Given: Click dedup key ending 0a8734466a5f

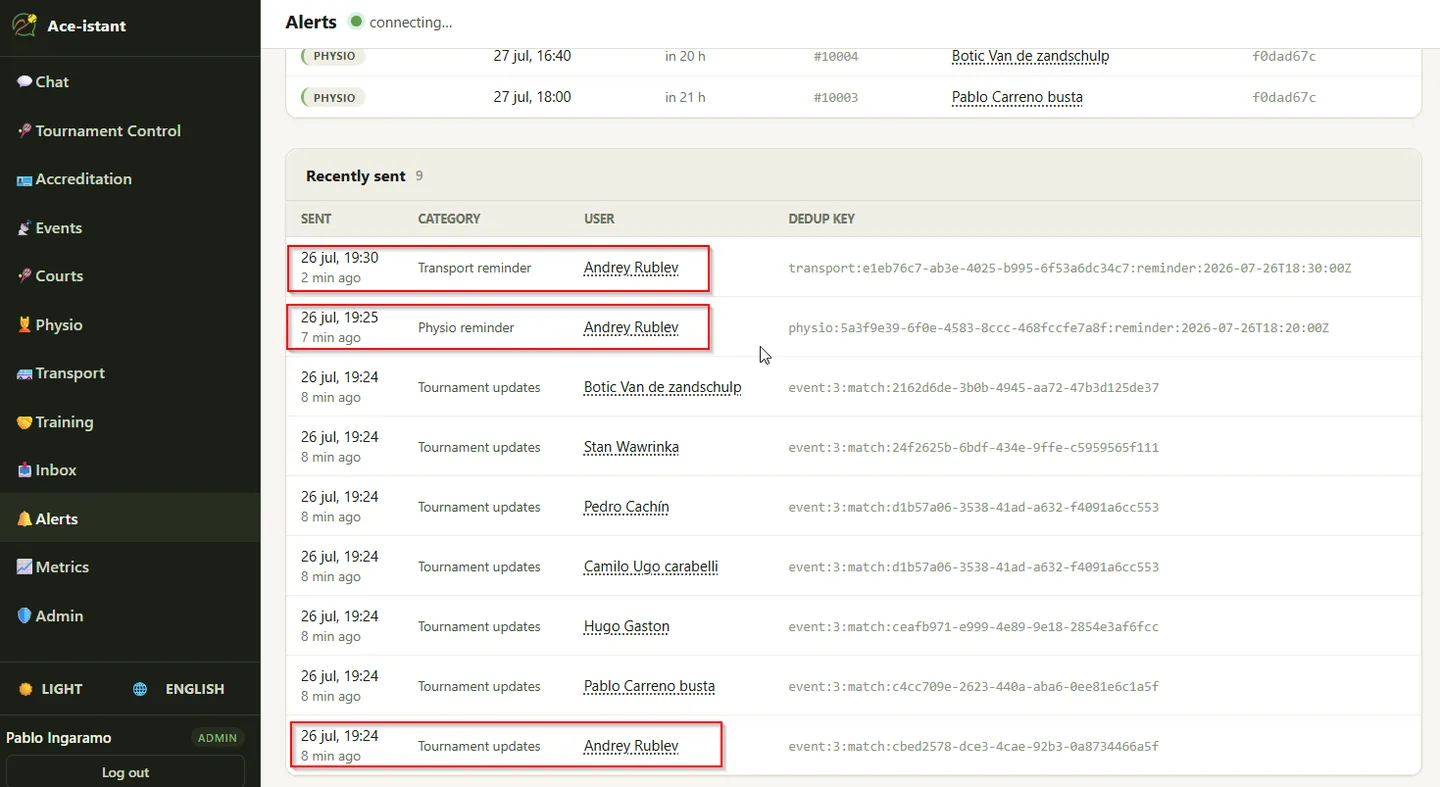Looking at the screenshot, I should pos(973,747).
